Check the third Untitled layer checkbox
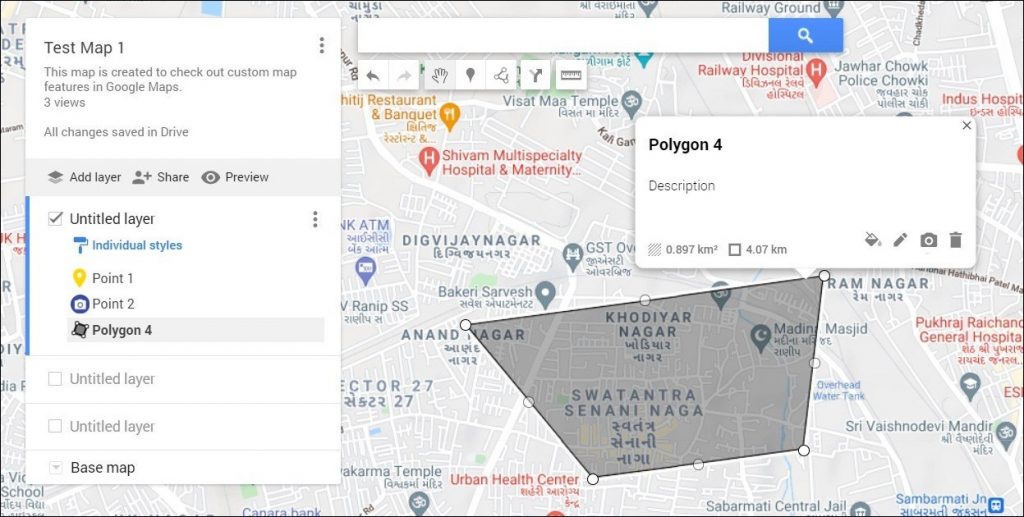The width and height of the screenshot is (1024, 517). tap(56, 426)
